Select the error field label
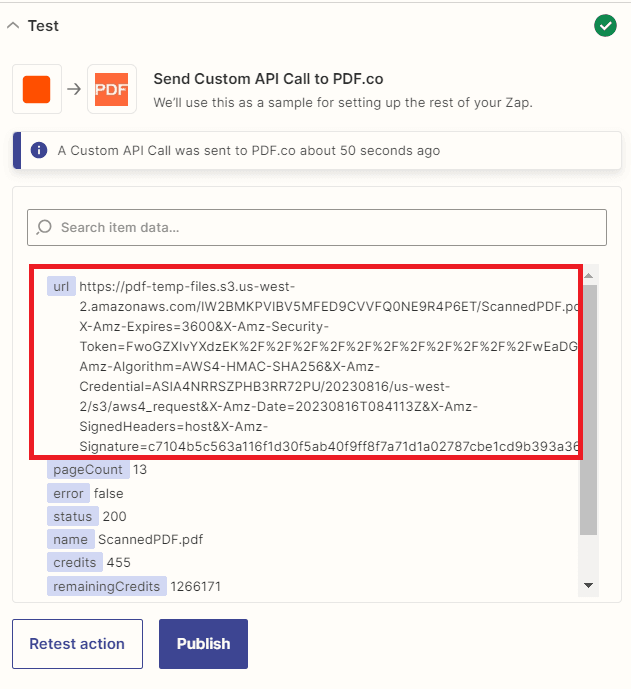Viewport: 631px width, 689px height. click(69, 493)
